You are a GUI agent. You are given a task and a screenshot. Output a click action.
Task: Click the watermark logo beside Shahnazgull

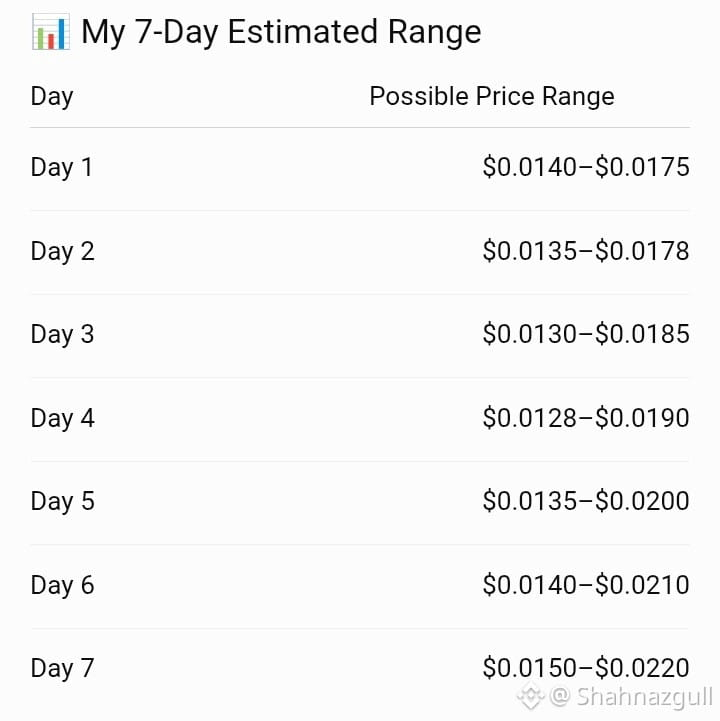coord(531,697)
